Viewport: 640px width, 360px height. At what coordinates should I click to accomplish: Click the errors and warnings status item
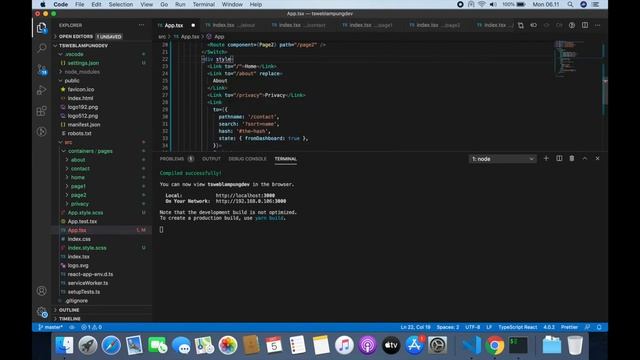coord(91,327)
